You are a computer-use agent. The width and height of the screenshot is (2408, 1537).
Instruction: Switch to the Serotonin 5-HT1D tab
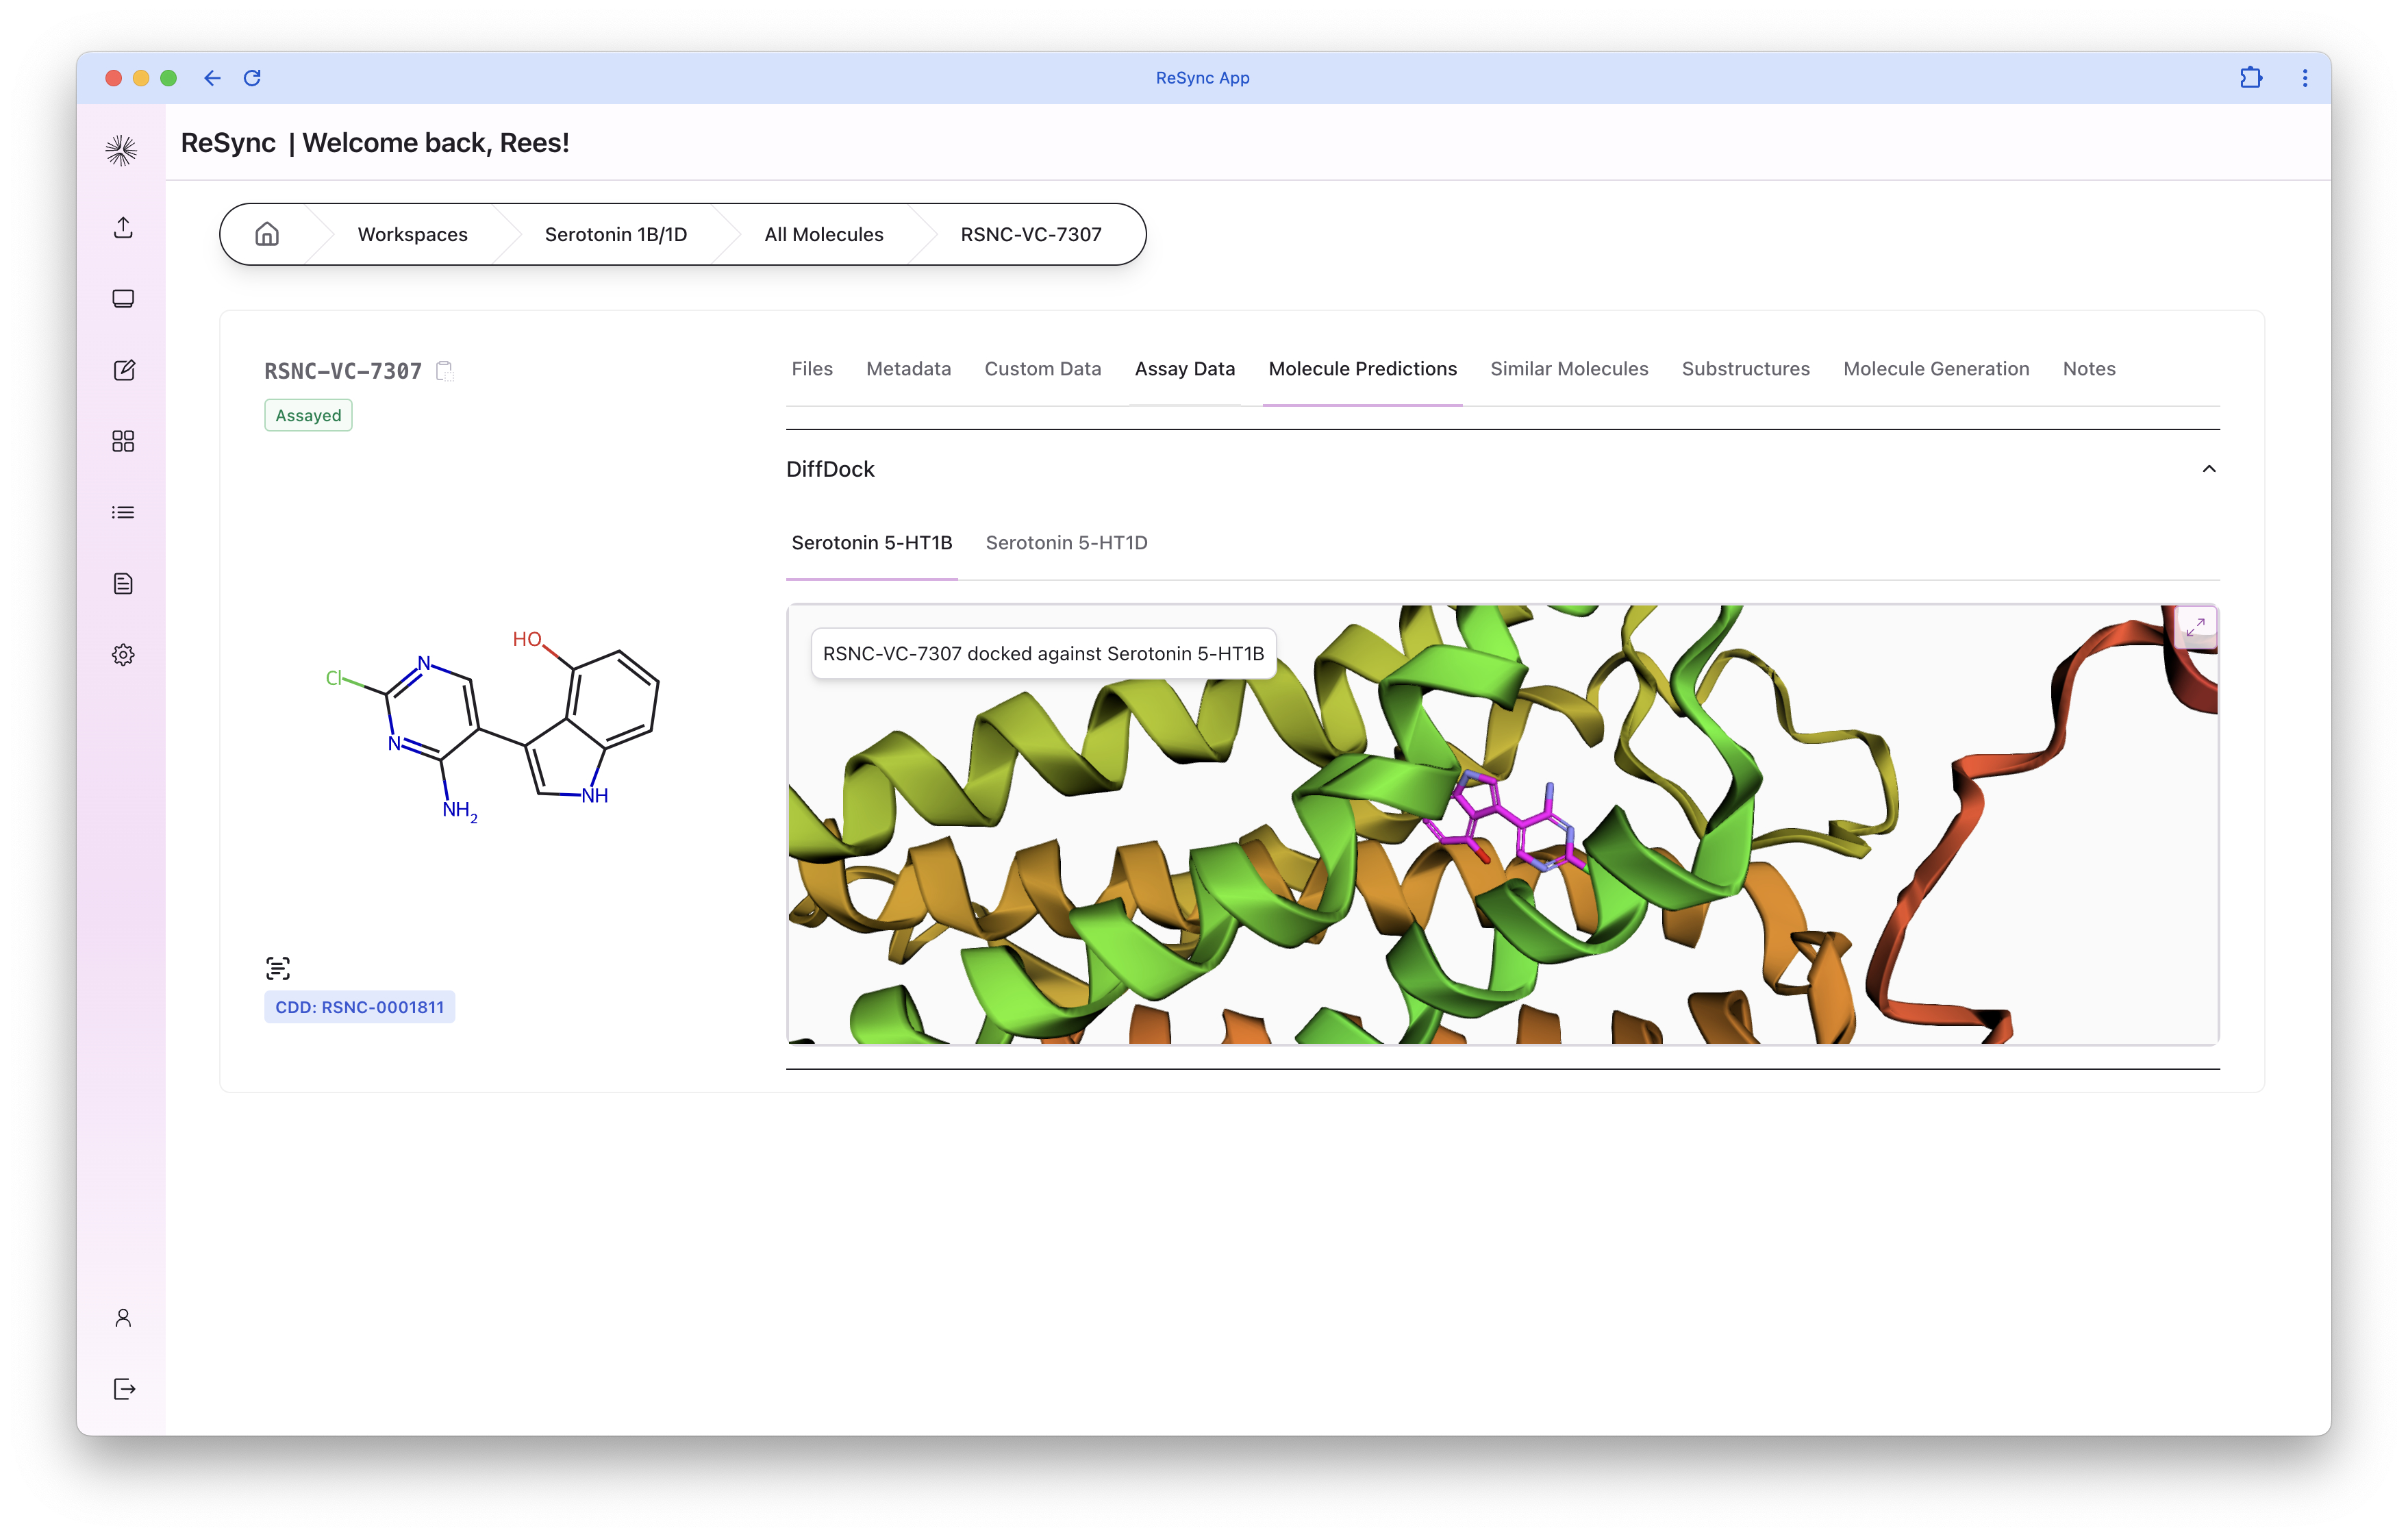pyautogui.click(x=1066, y=543)
